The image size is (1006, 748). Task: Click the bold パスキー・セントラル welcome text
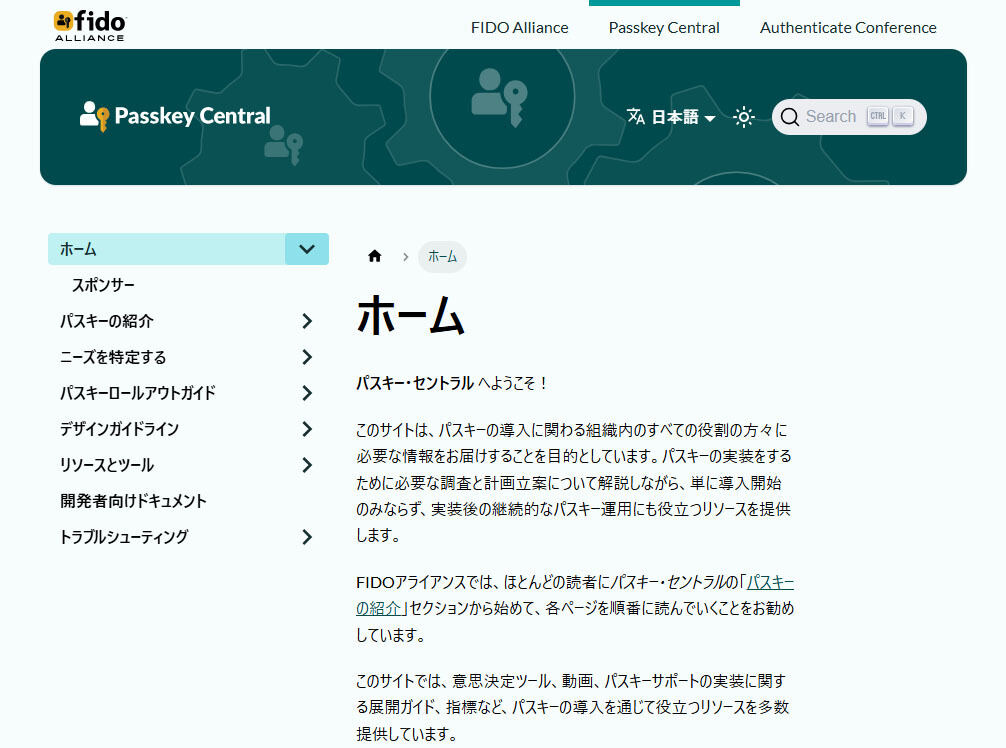(415, 383)
